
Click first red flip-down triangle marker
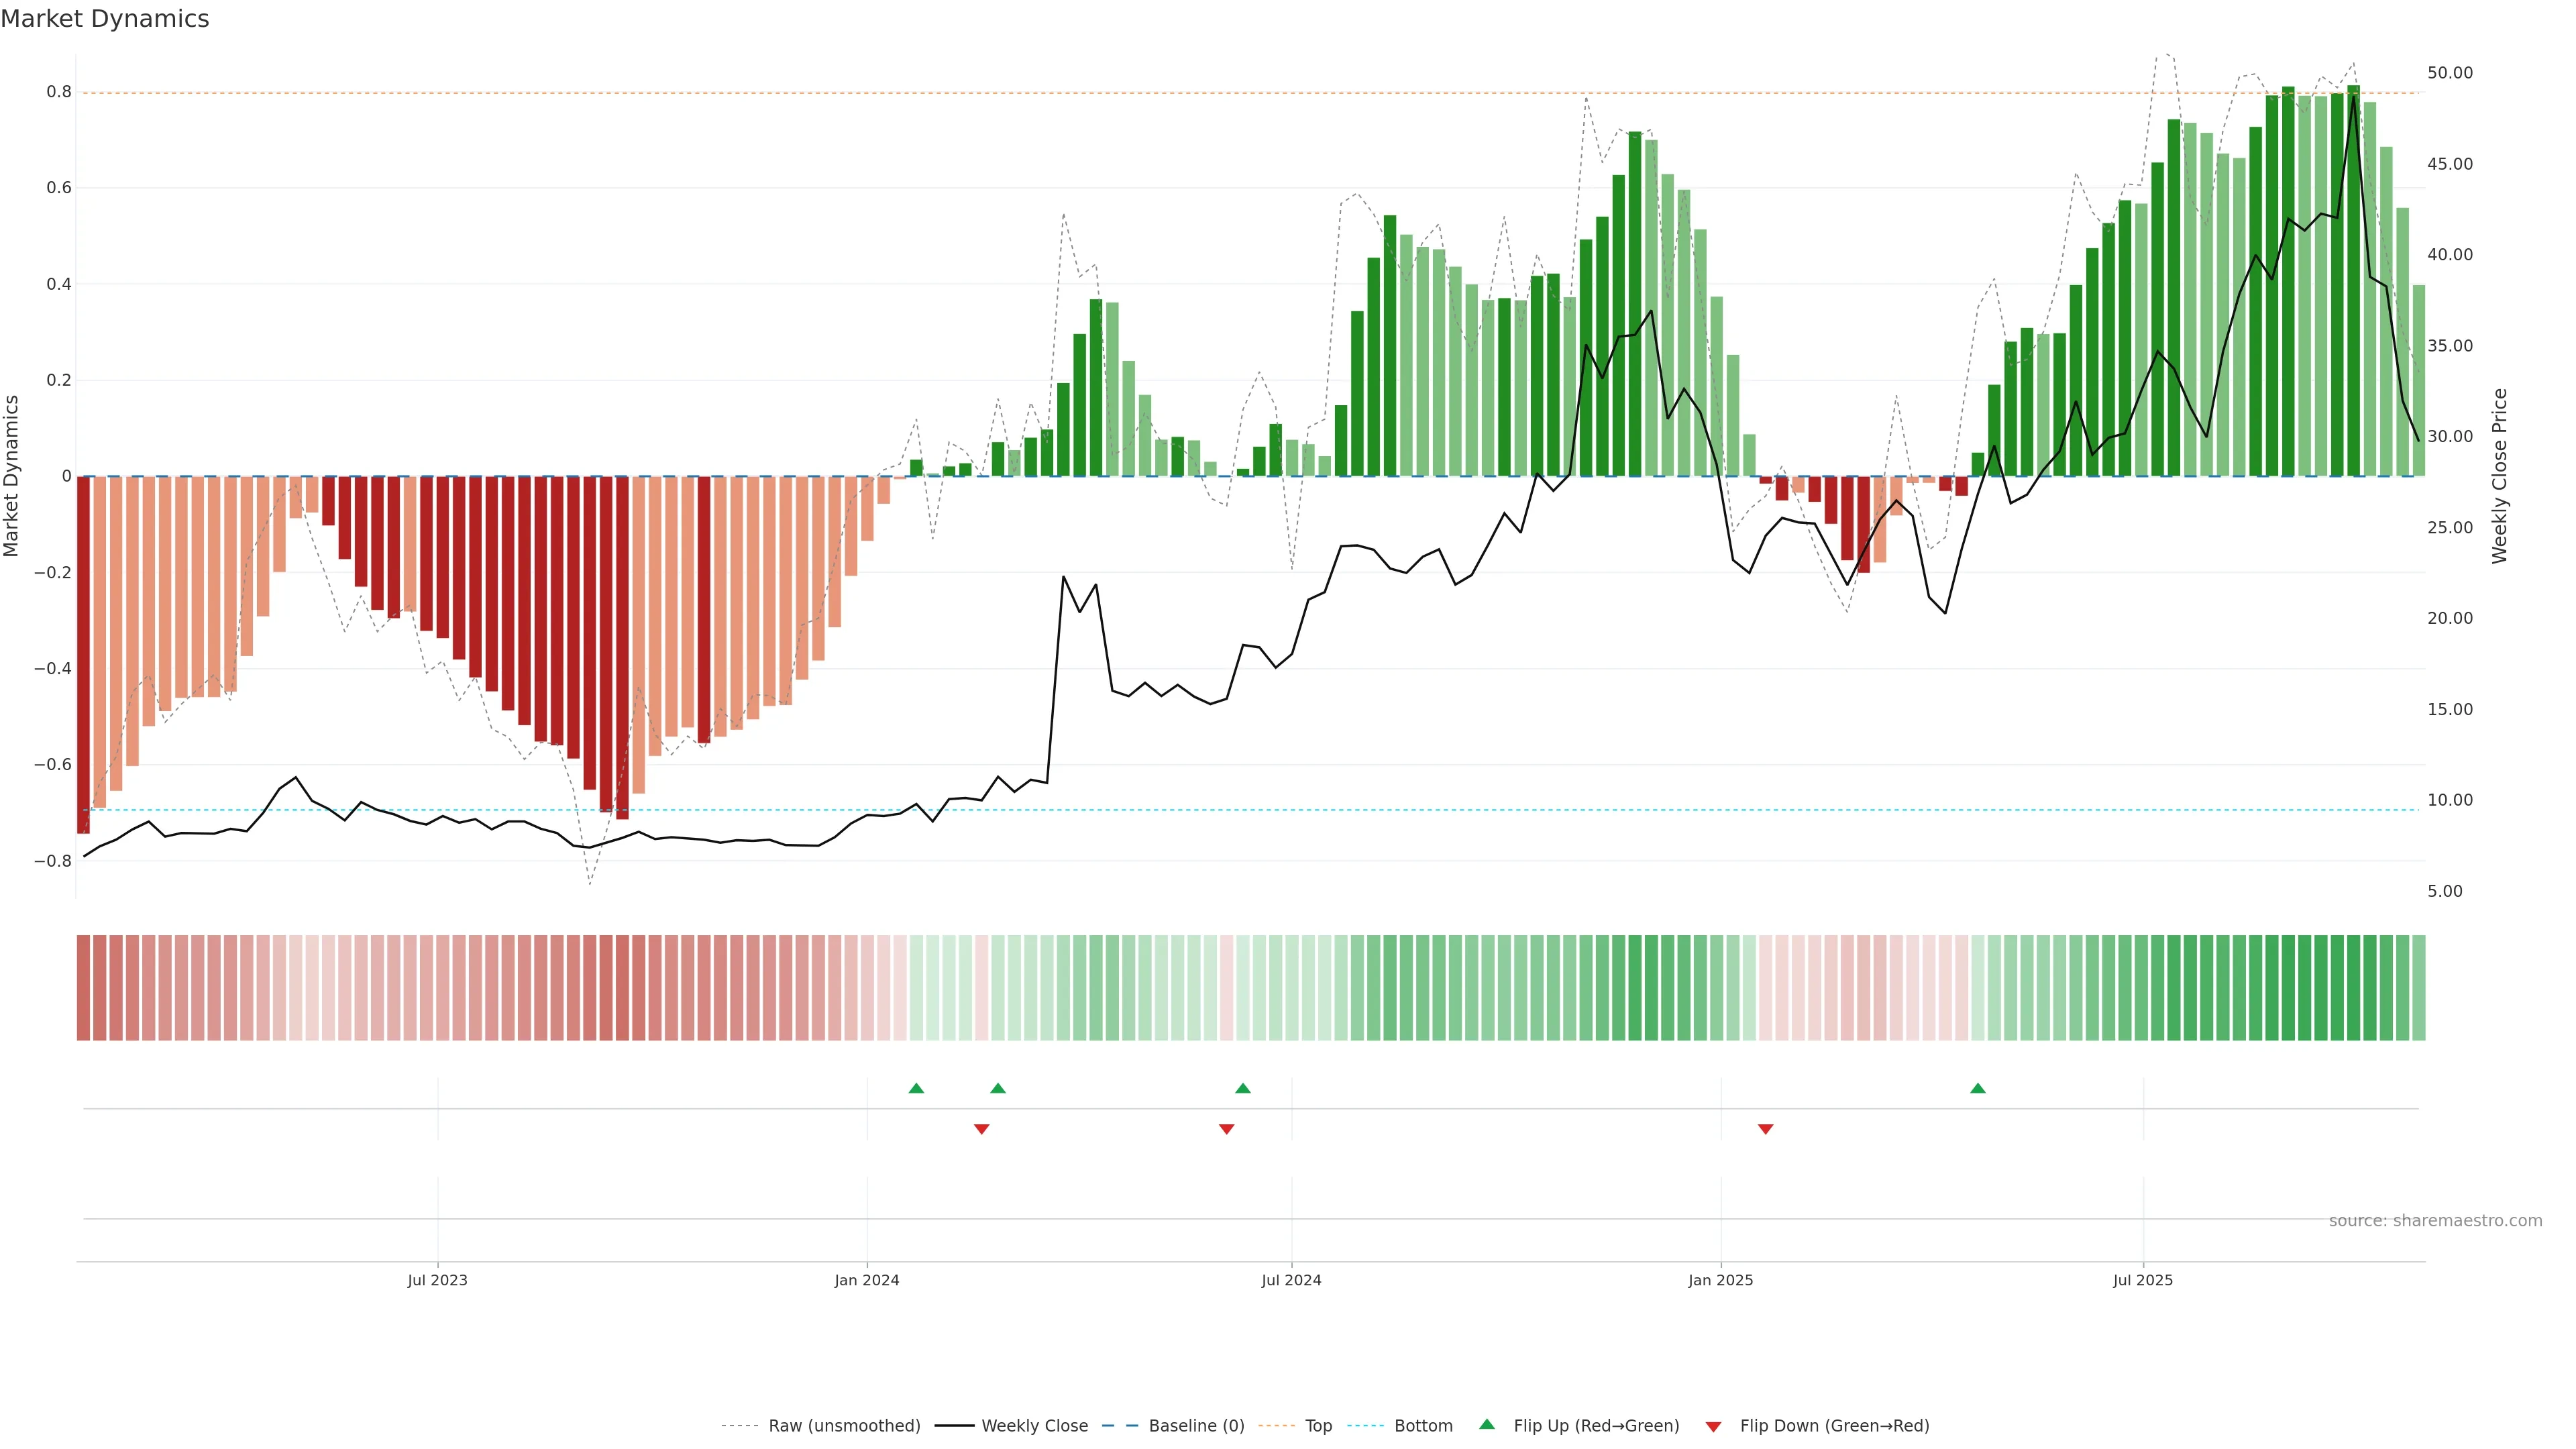click(x=981, y=1129)
